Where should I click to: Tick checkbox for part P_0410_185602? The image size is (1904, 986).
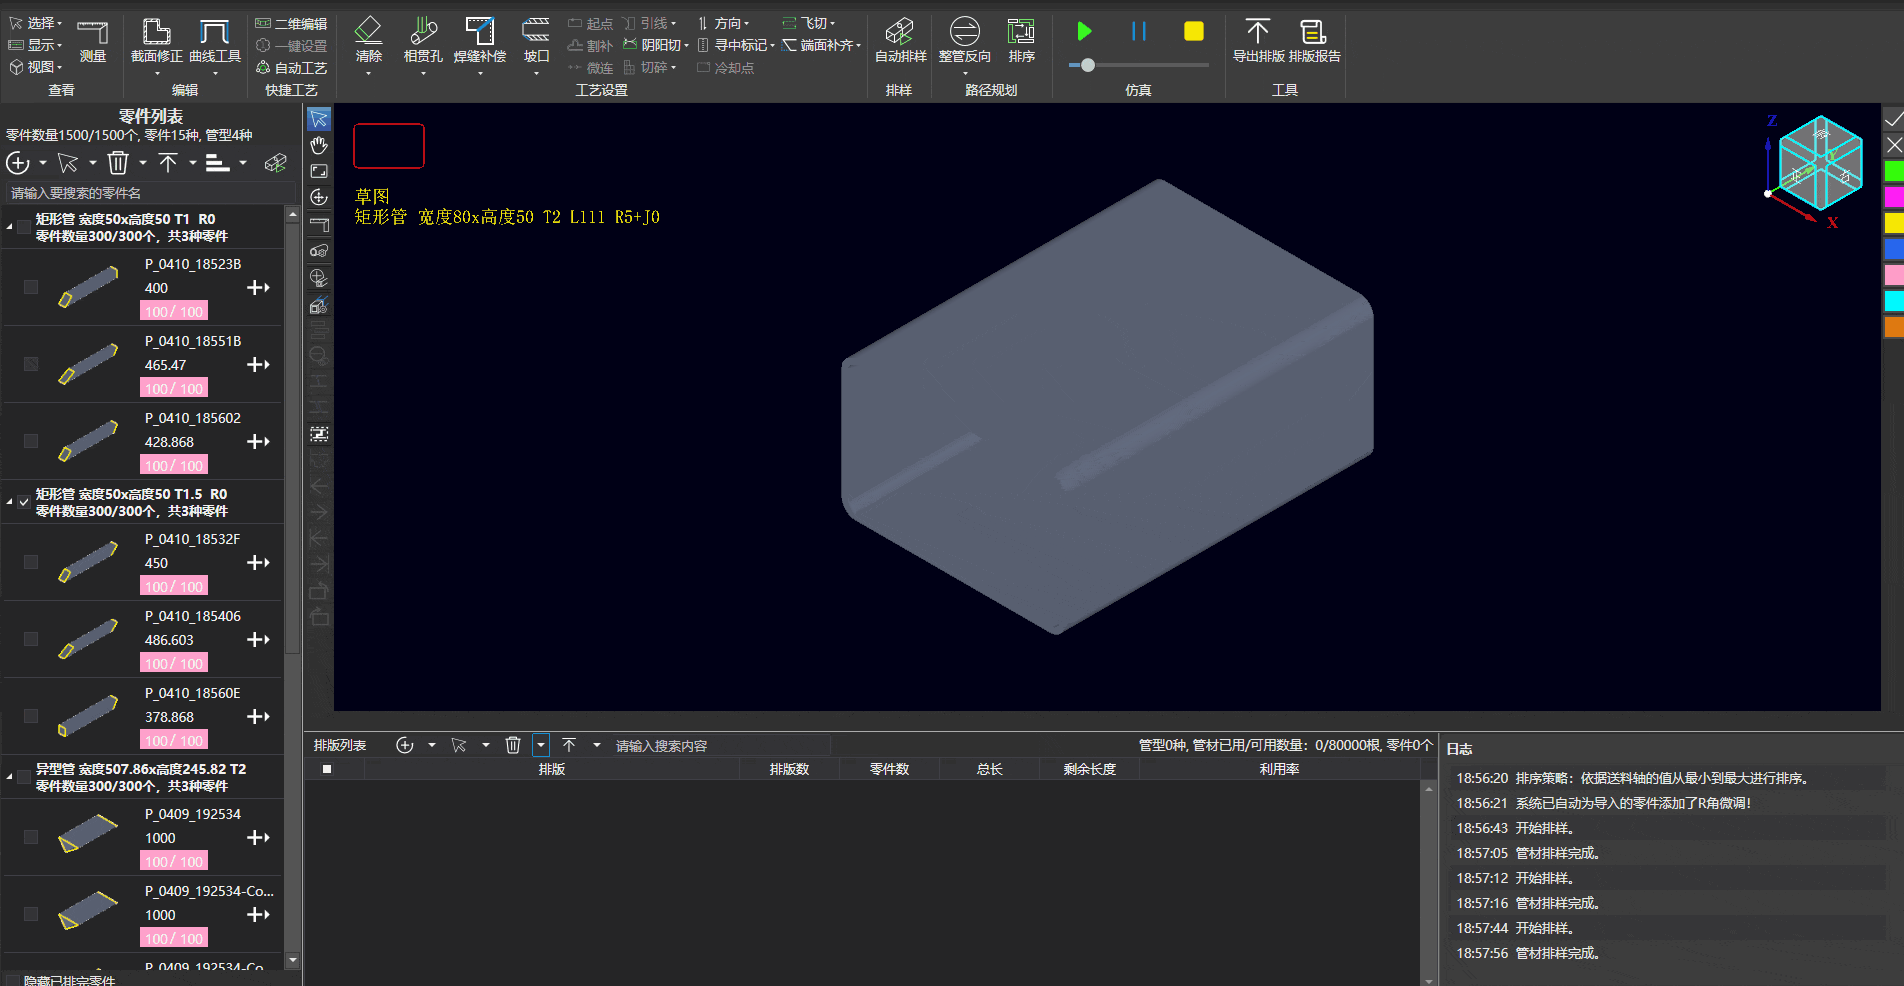click(x=31, y=441)
